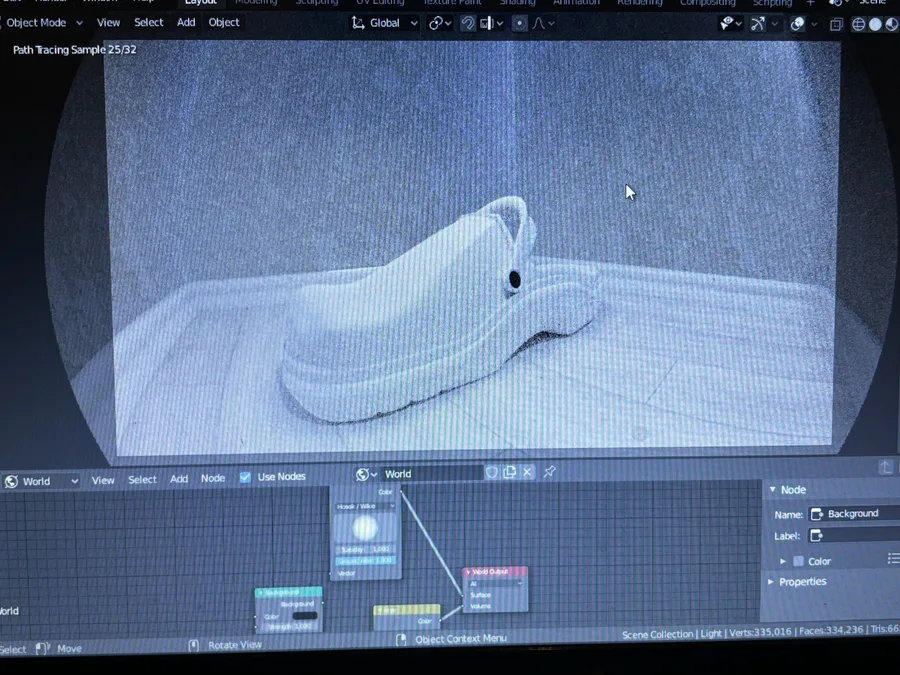The height and width of the screenshot is (675, 900).
Task: Edit the node Name field Background
Action: click(x=854, y=514)
